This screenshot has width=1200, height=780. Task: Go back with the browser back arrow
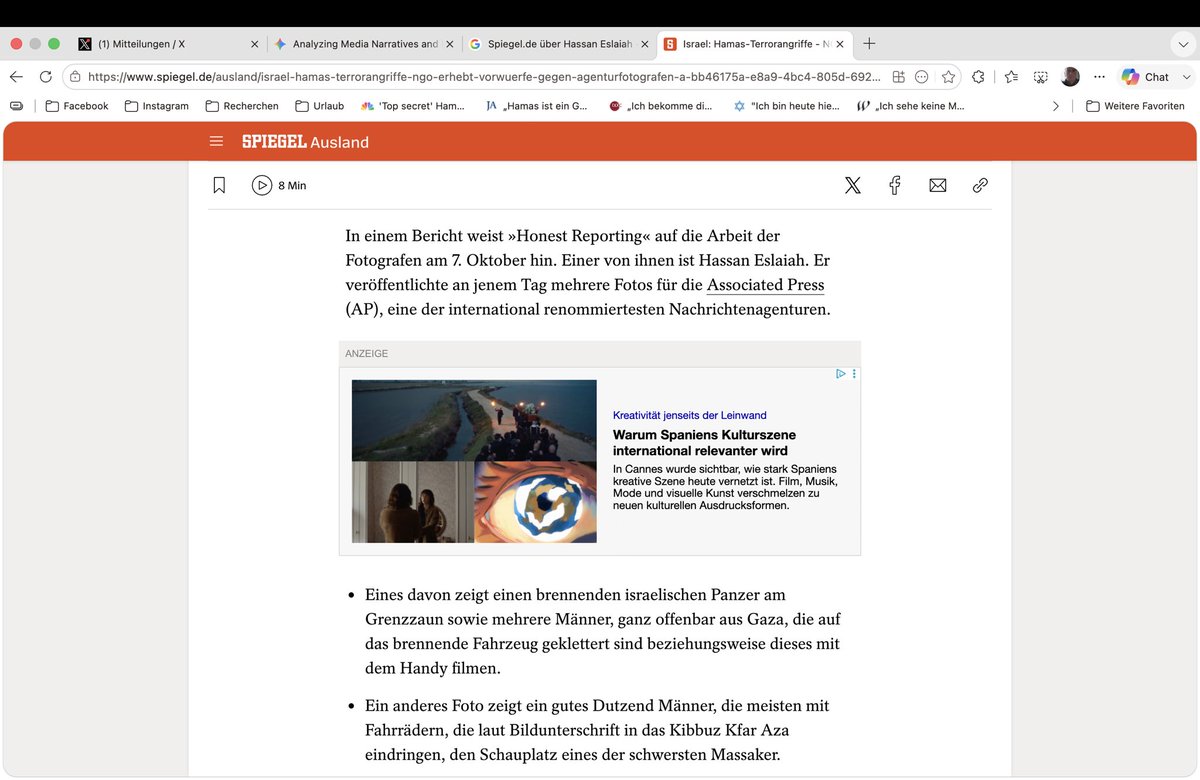tap(16, 77)
